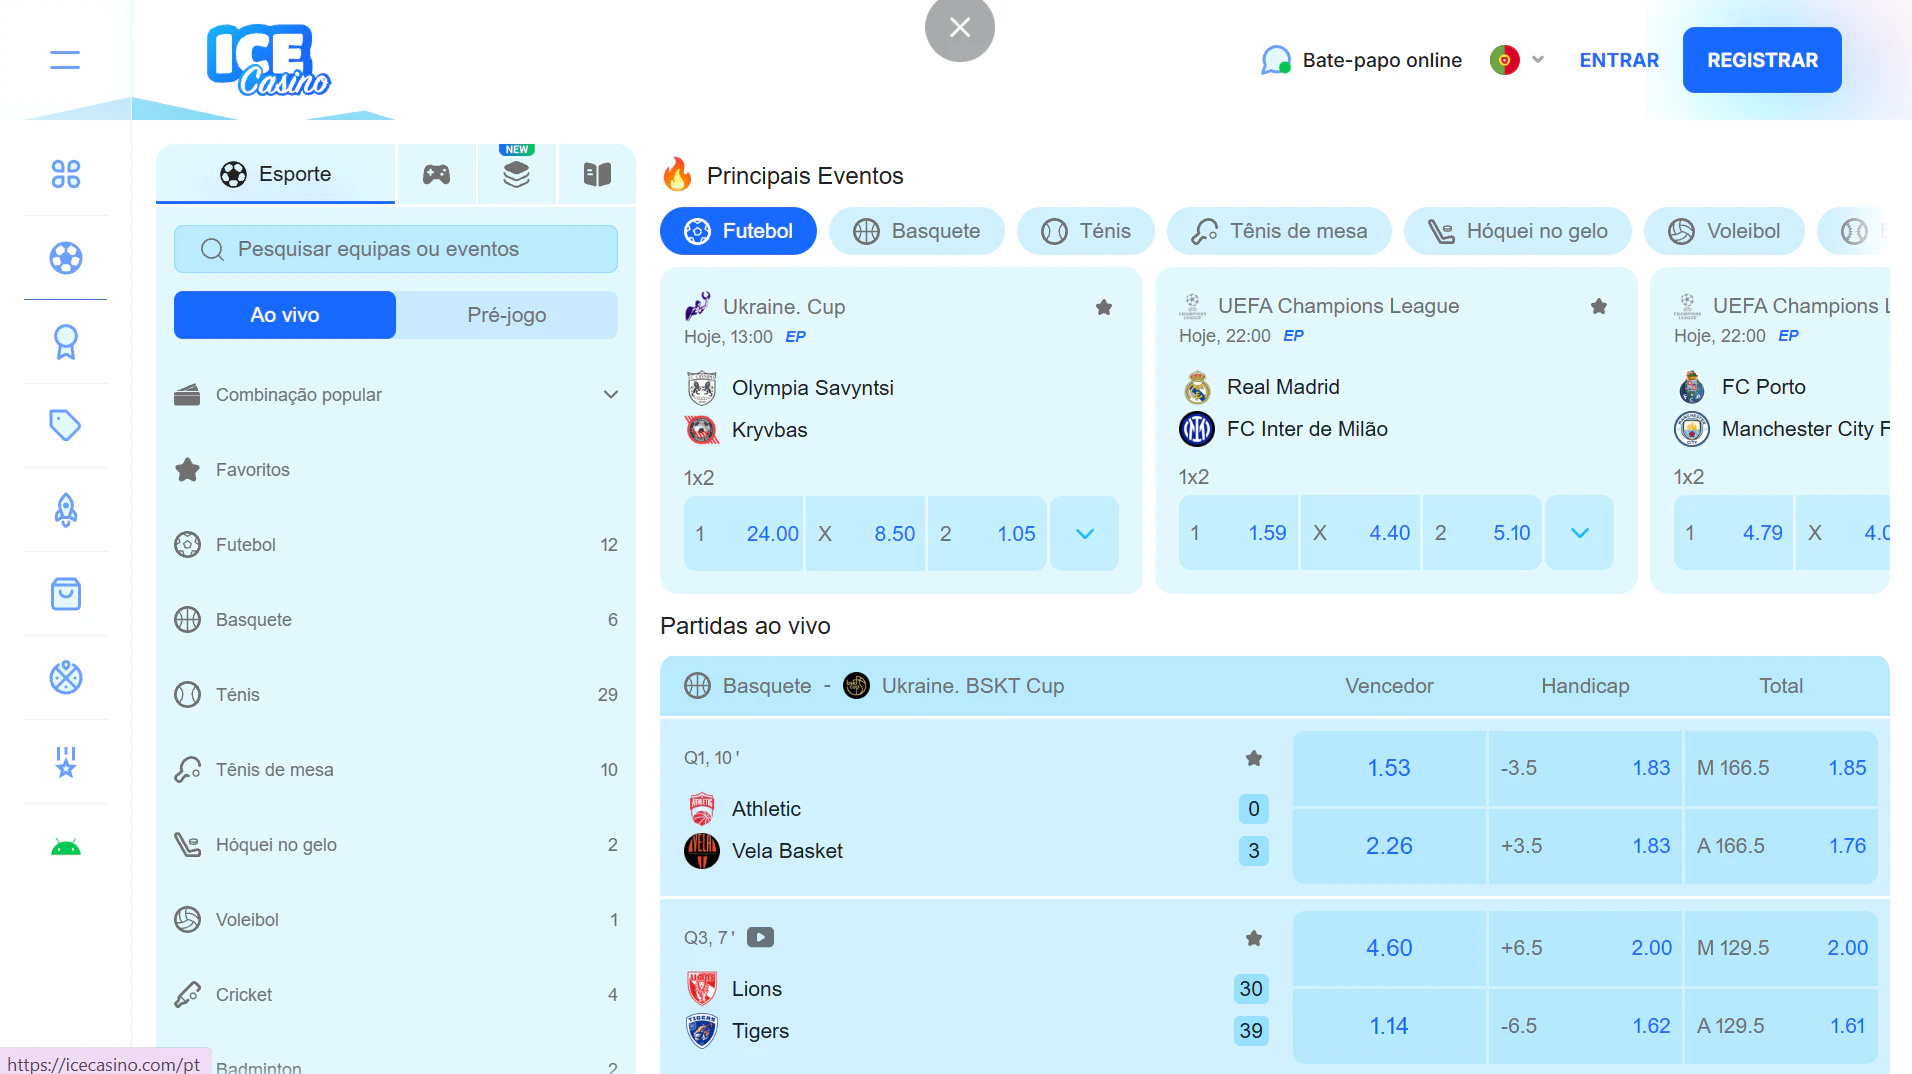Open the language flag dropdown

tap(1517, 60)
